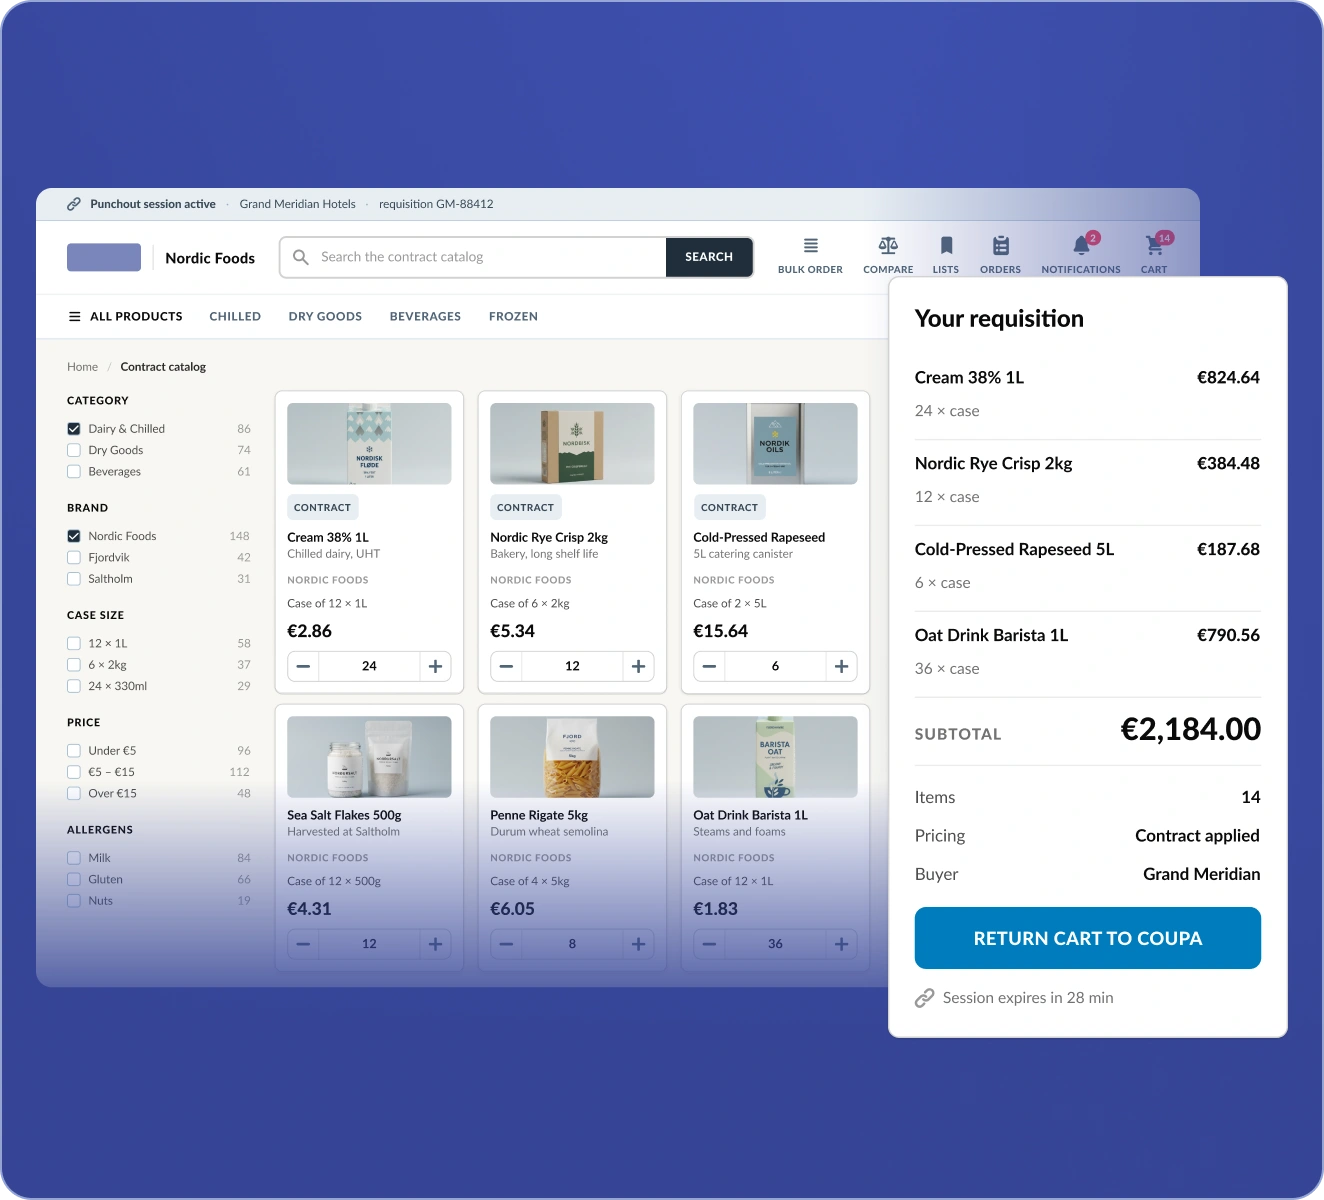Open the Sea Salt Flakes product image
1324x1200 pixels.
coord(369,757)
